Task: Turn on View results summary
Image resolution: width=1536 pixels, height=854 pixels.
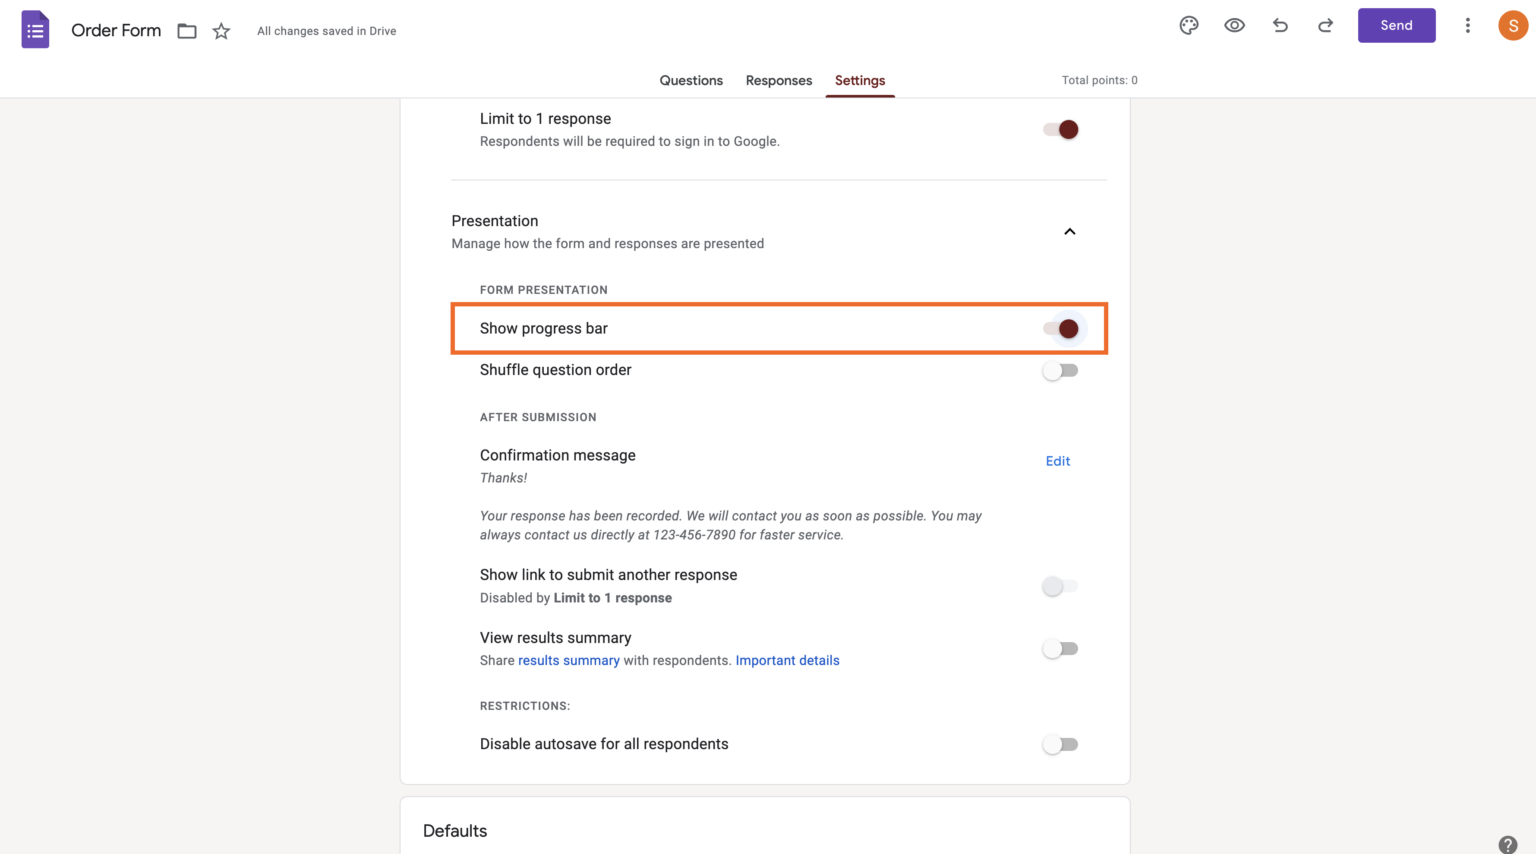Action: tap(1060, 648)
